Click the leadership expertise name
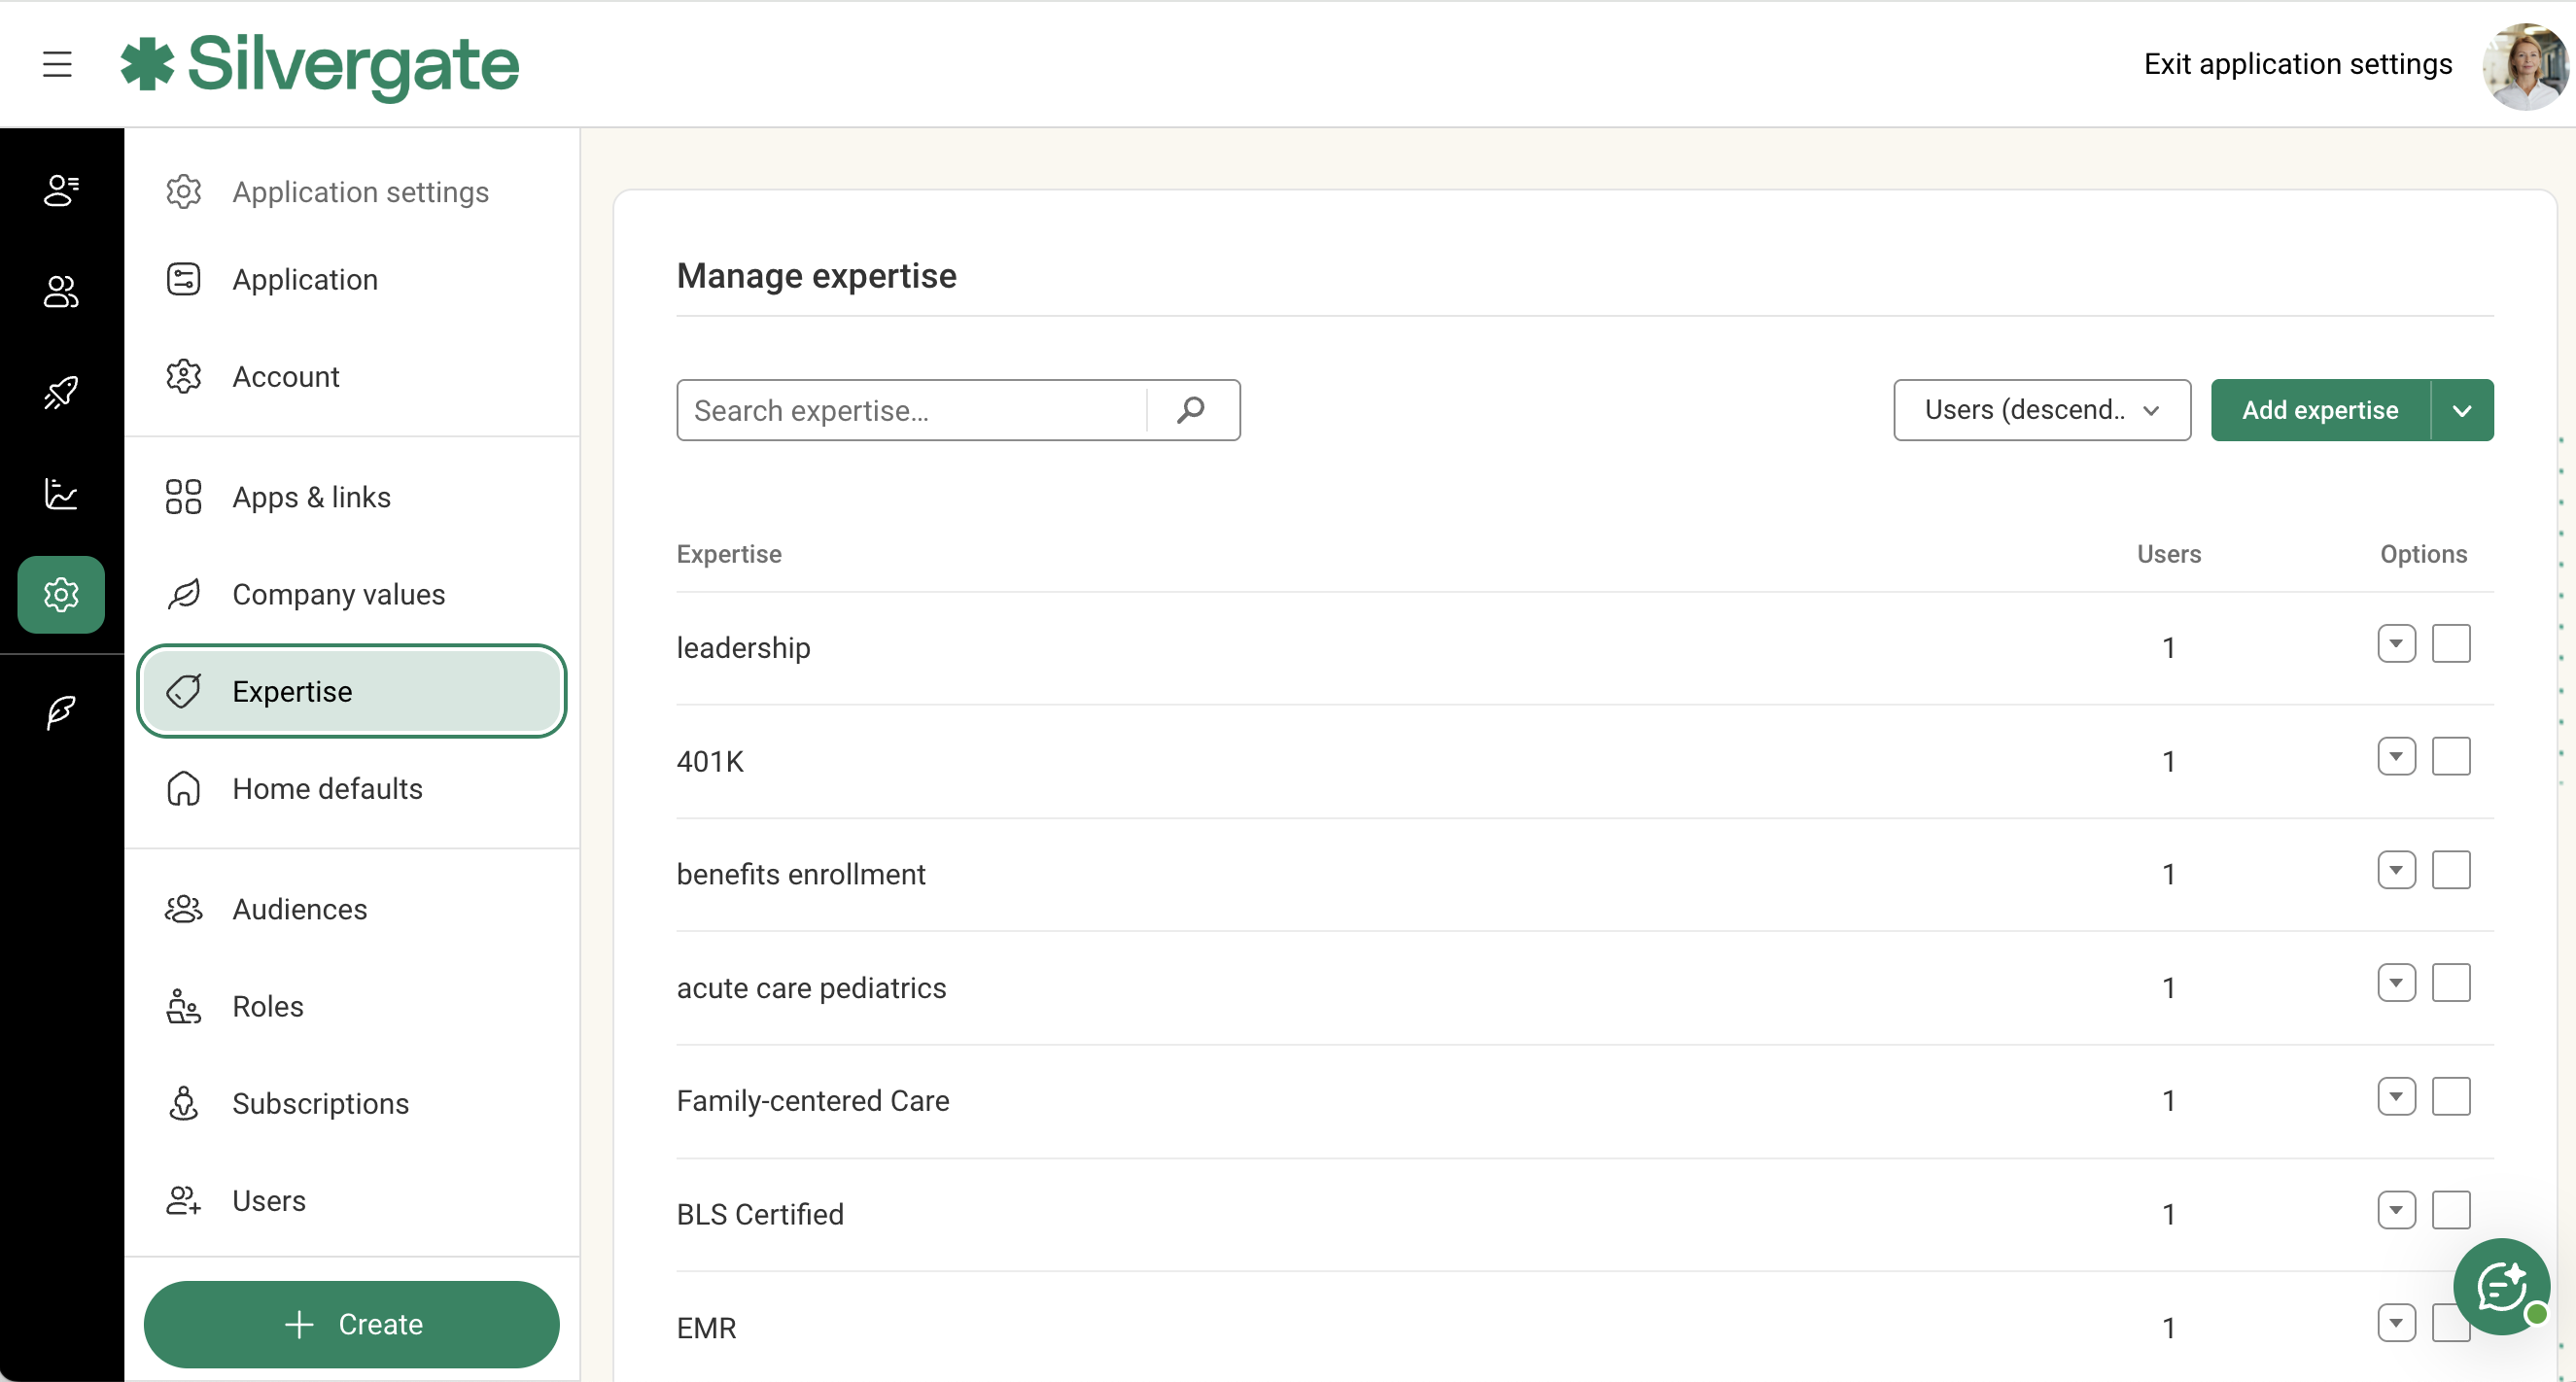2576x1382 pixels. 743,648
